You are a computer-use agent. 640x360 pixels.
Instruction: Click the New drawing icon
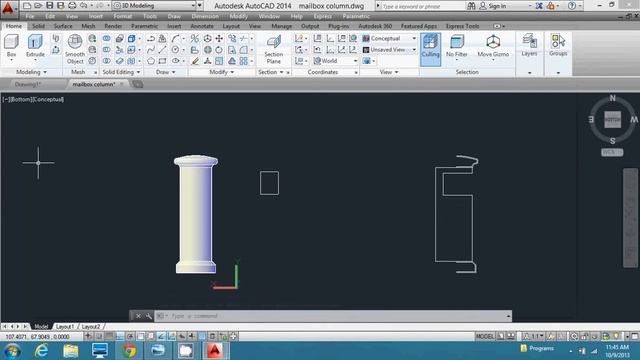(x=27, y=5)
